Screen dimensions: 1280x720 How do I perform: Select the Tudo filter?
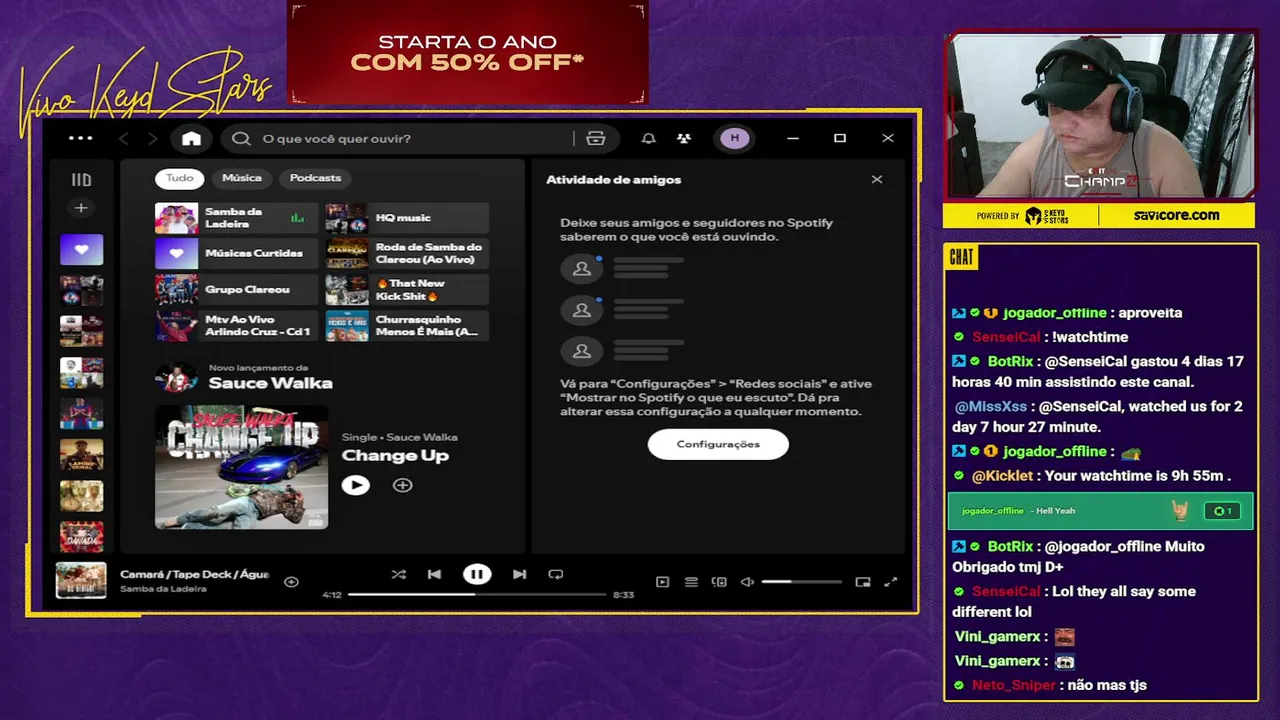click(180, 178)
